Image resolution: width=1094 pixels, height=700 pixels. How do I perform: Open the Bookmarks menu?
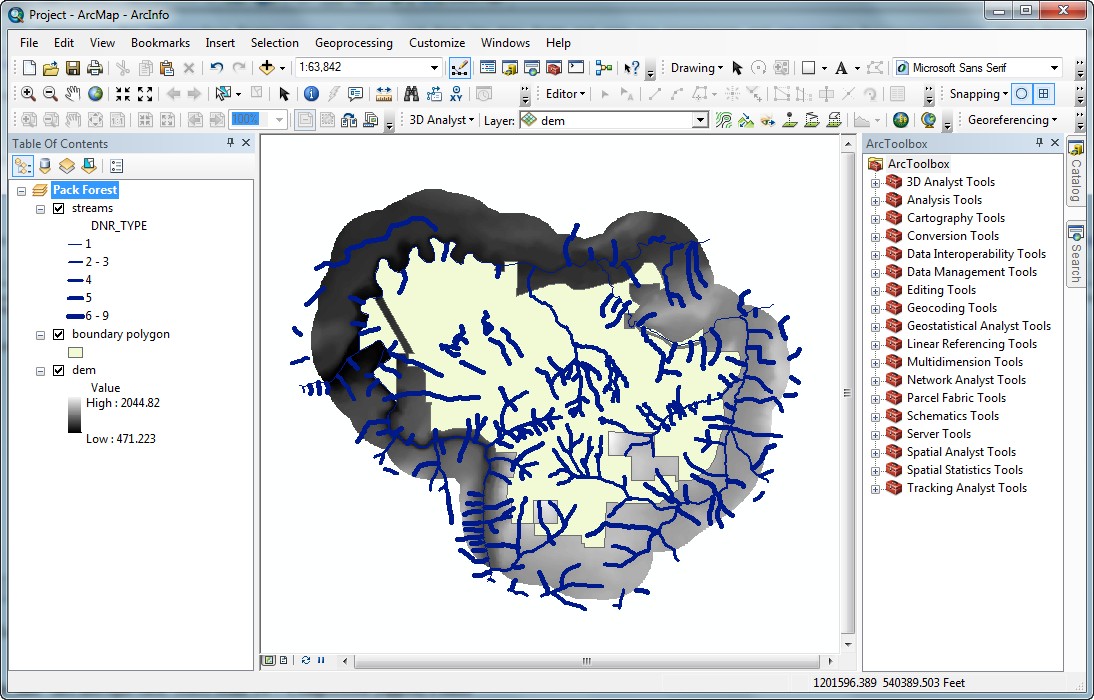[160, 43]
